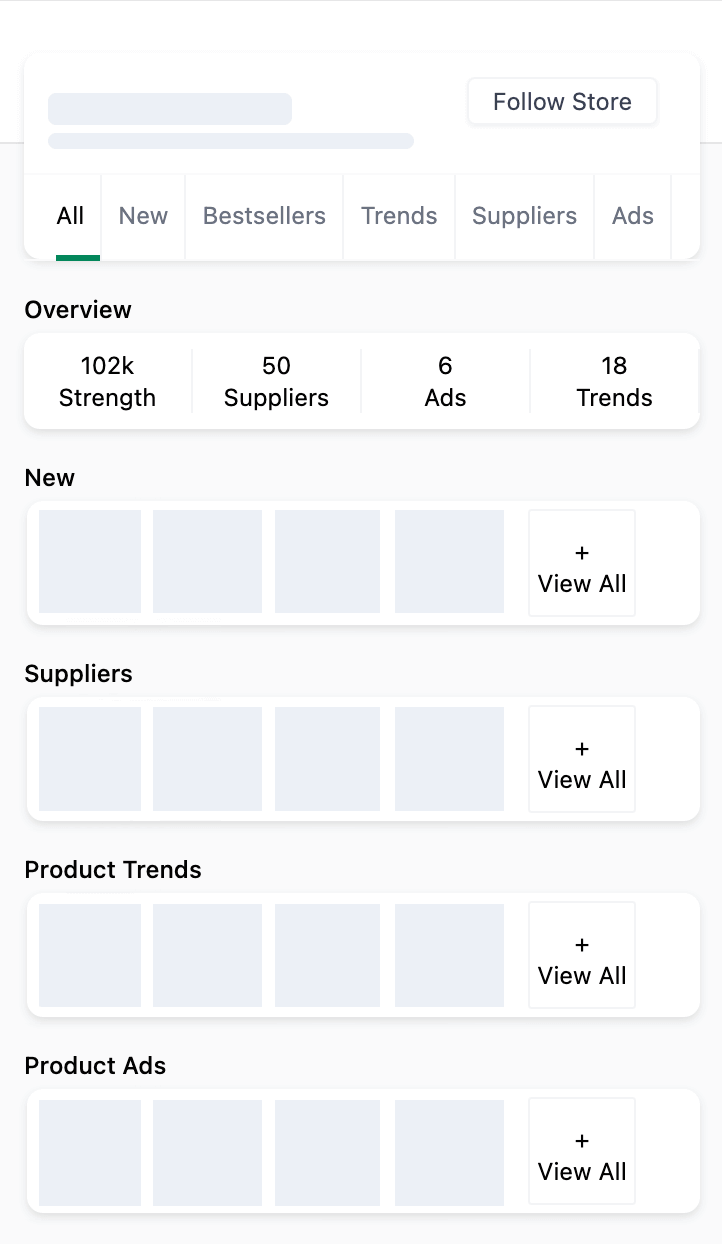Click the Follow Store button

tap(562, 102)
